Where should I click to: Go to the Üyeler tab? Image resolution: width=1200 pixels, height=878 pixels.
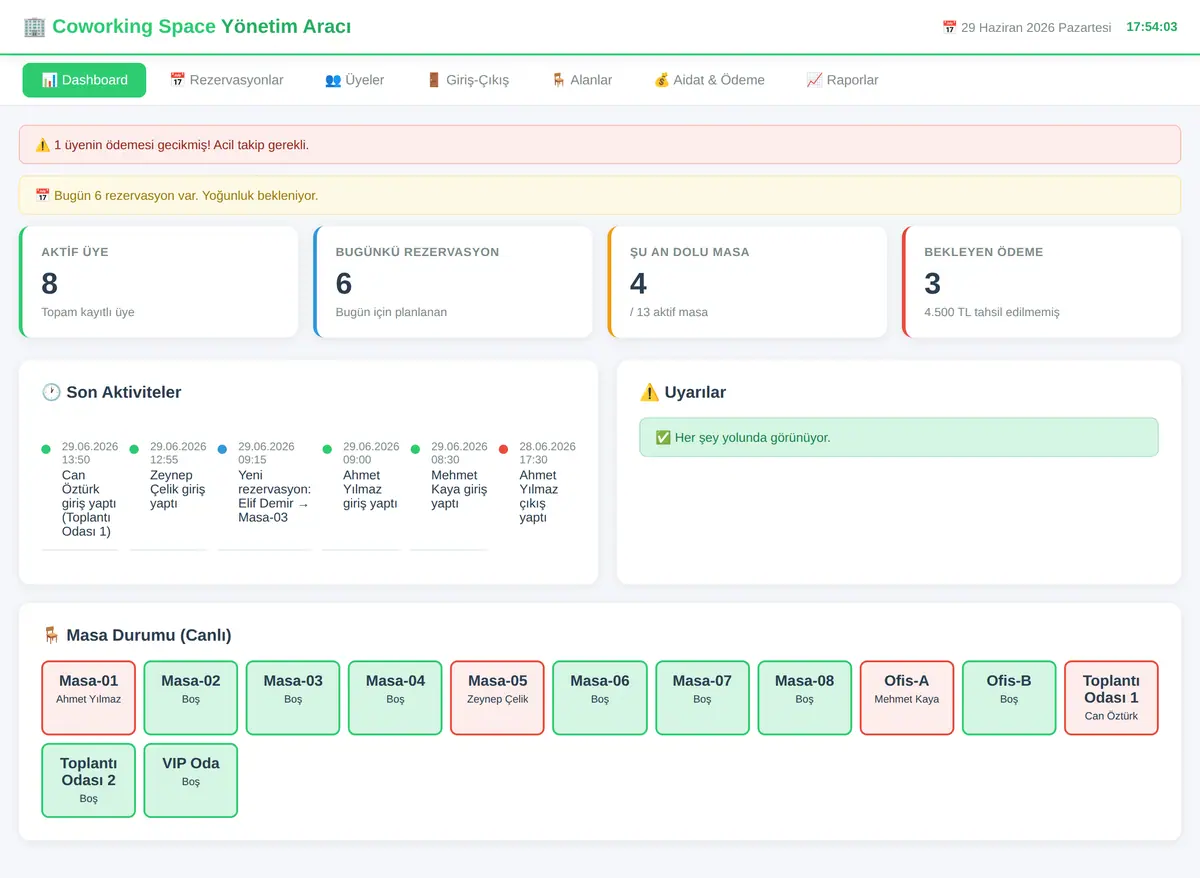pyautogui.click(x=354, y=80)
